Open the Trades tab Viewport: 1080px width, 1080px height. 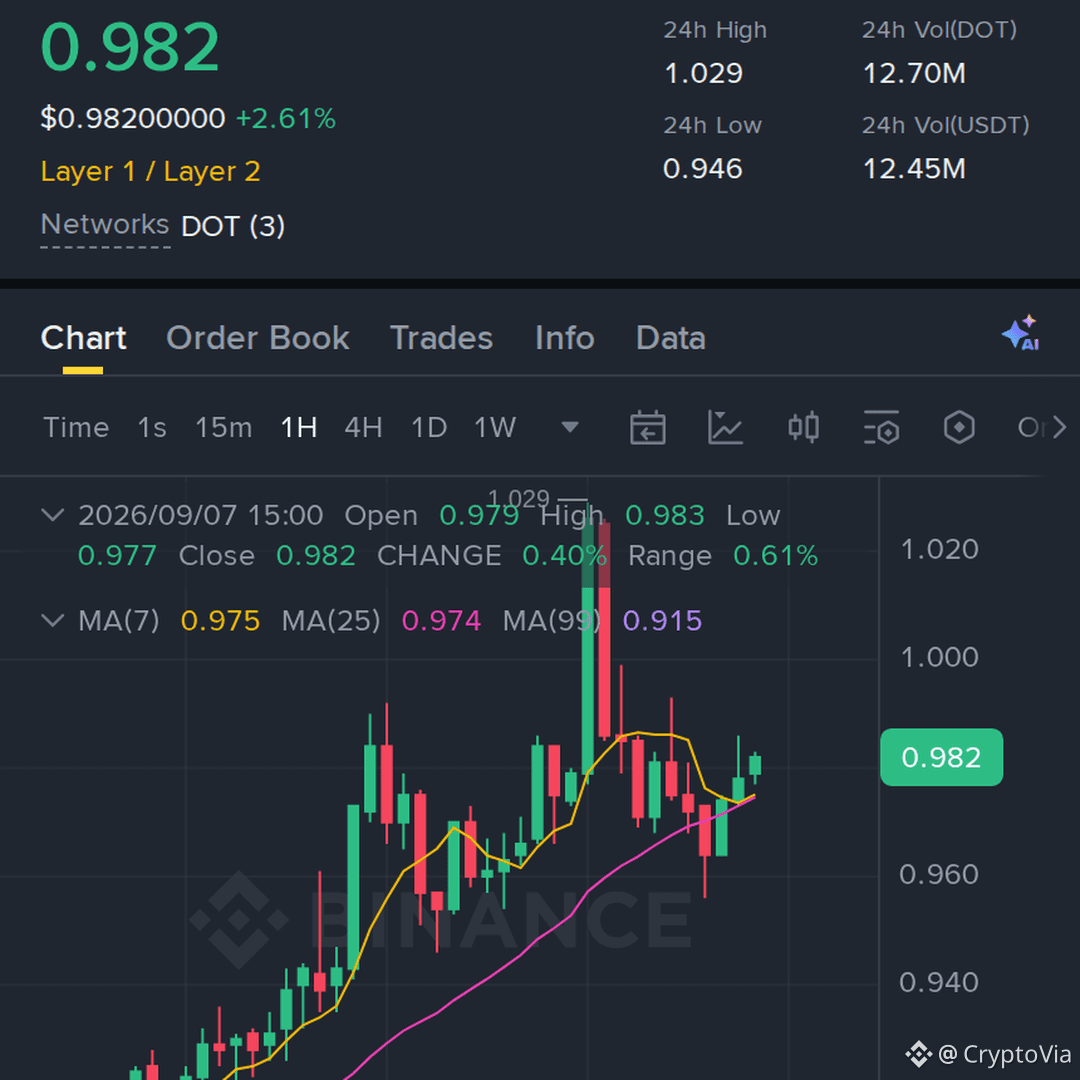pos(442,338)
